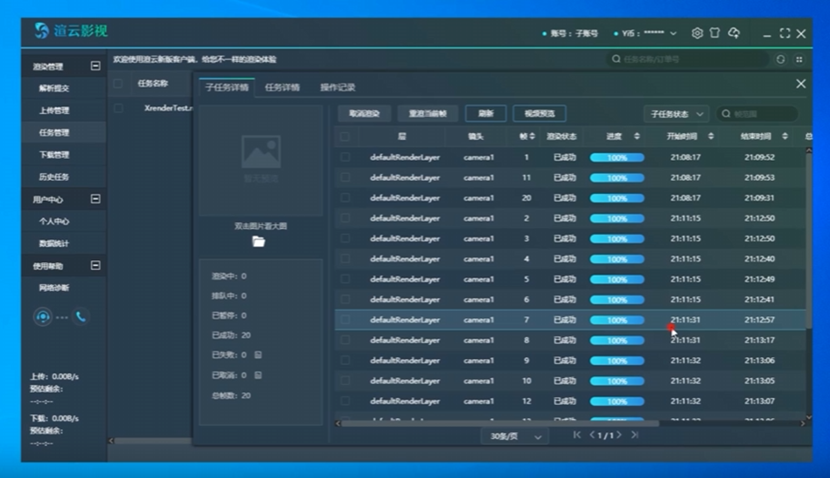
Task: Open online customer service headset icon
Action: [43, 317]
